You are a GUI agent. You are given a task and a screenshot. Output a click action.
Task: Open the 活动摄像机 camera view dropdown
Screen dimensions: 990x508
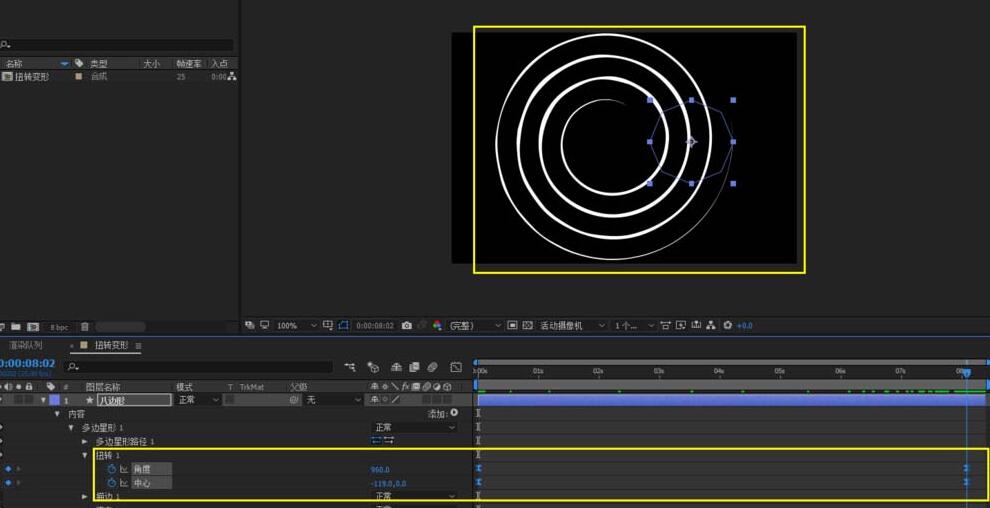tap(572, 326)
